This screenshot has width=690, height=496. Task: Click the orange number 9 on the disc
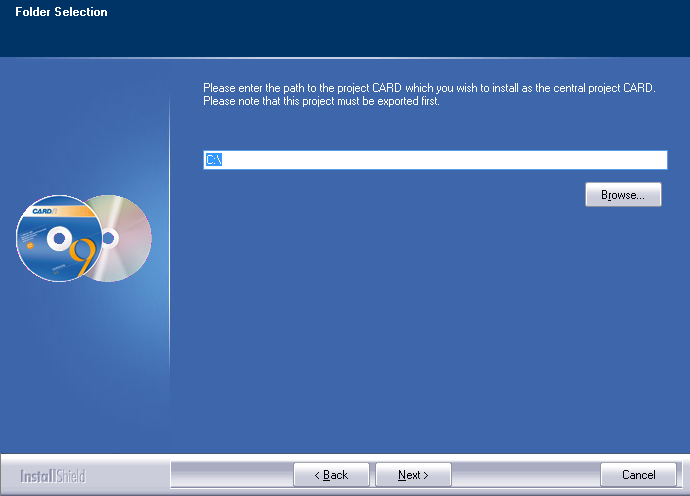pos(83,257)
